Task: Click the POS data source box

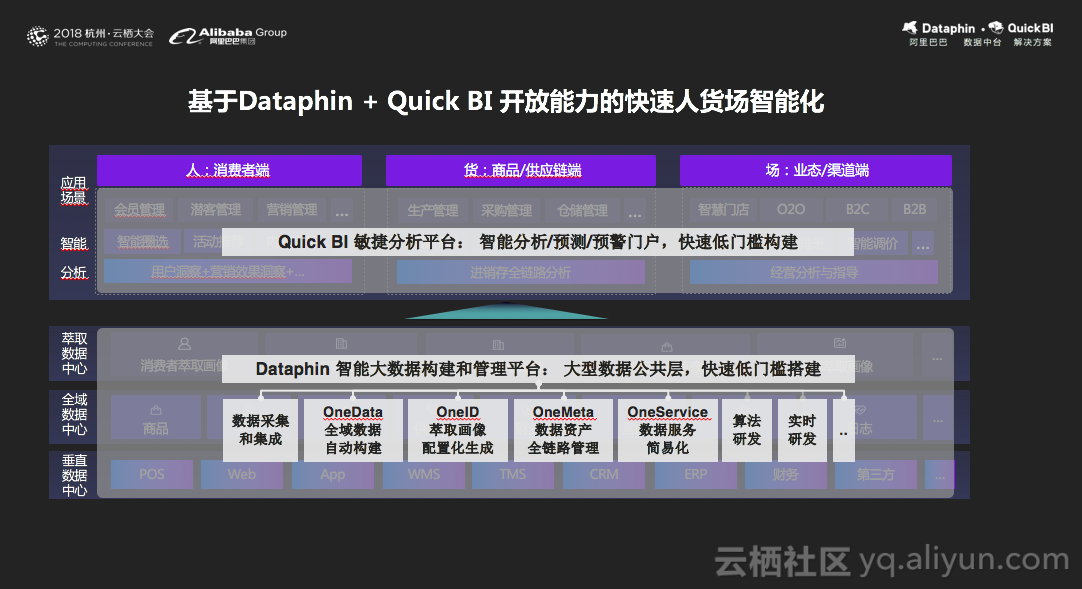Action: click(x=152, y=475)
